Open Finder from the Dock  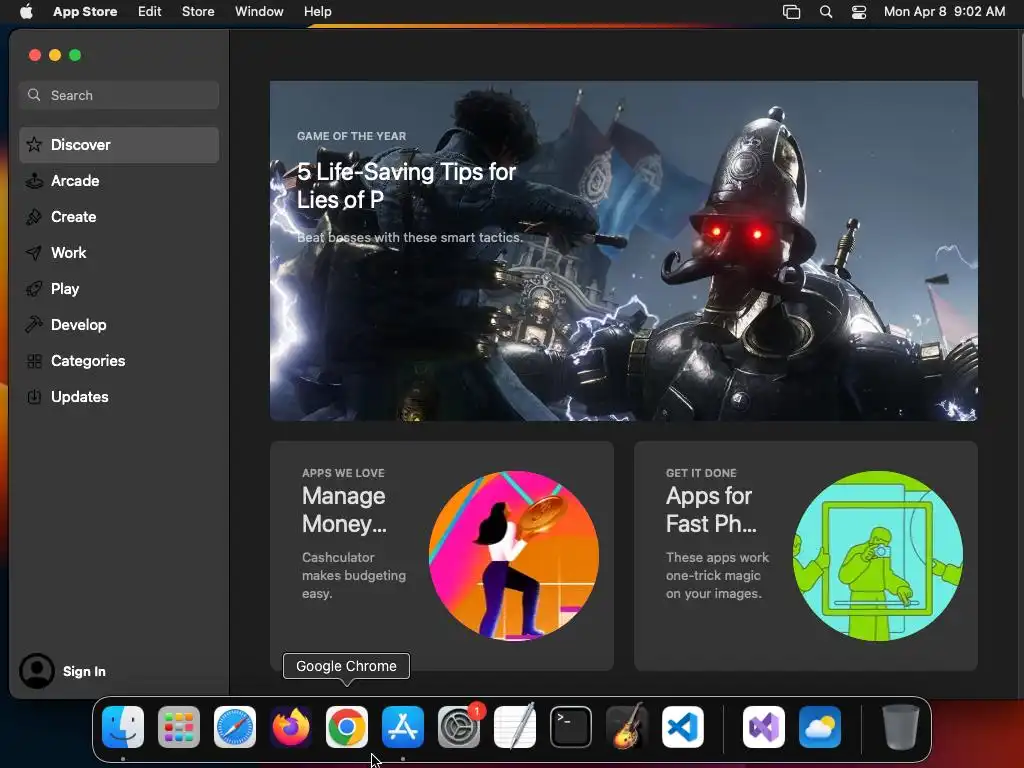click(x=123, y=727)
